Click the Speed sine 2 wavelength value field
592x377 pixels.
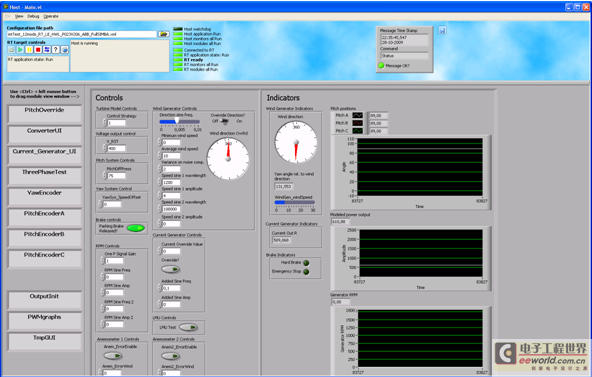(x=171, y=209)
